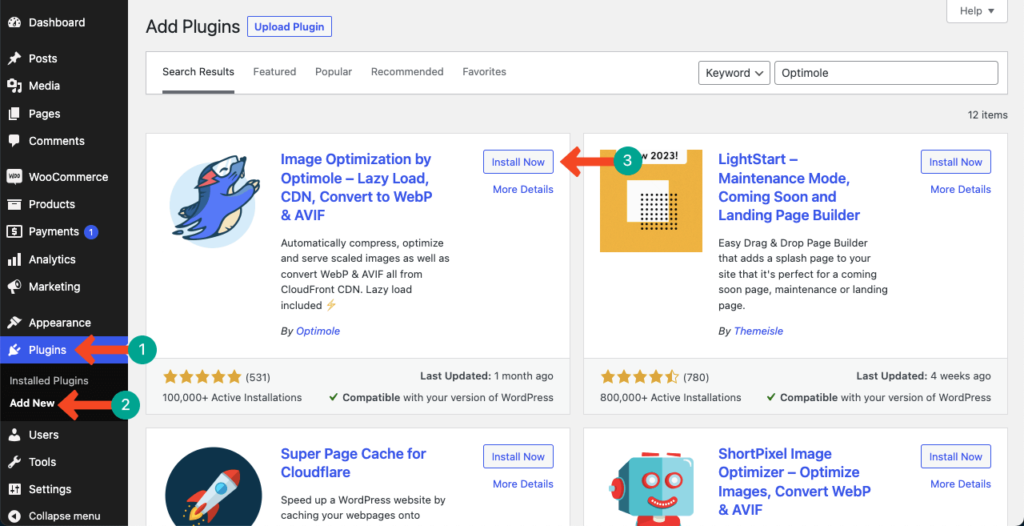The height and width of the screenshot is (526, 1024).
Task: Click the Payments dollar icon
Action: click(14, 232)
